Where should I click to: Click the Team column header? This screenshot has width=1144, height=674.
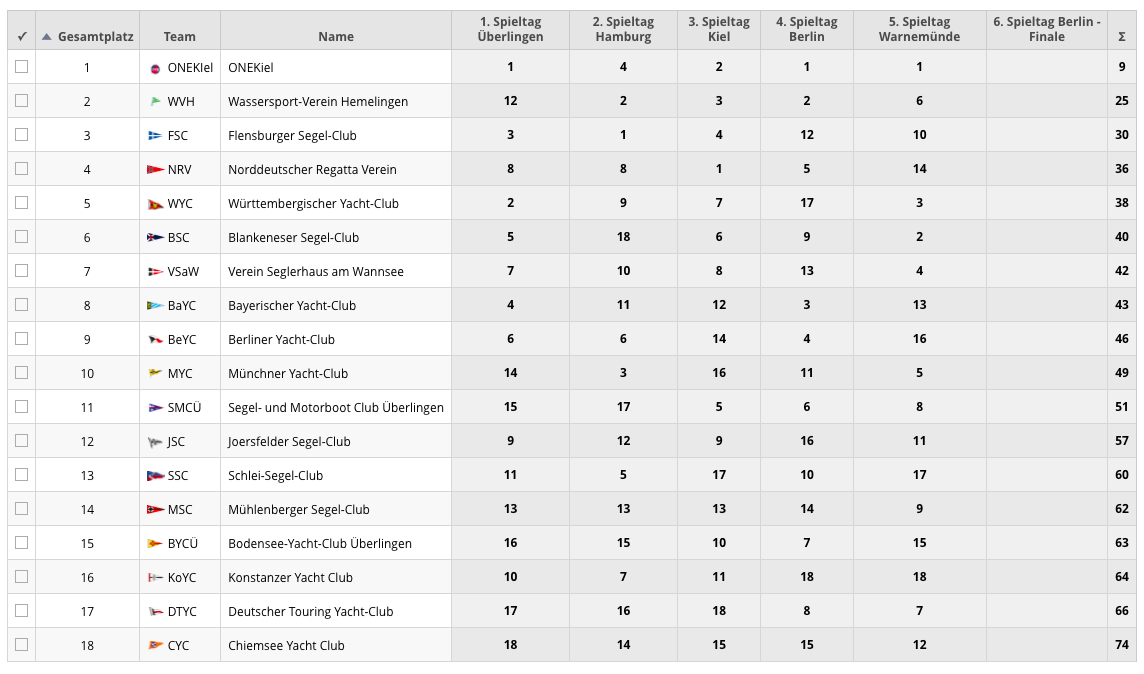coord(180,37)
